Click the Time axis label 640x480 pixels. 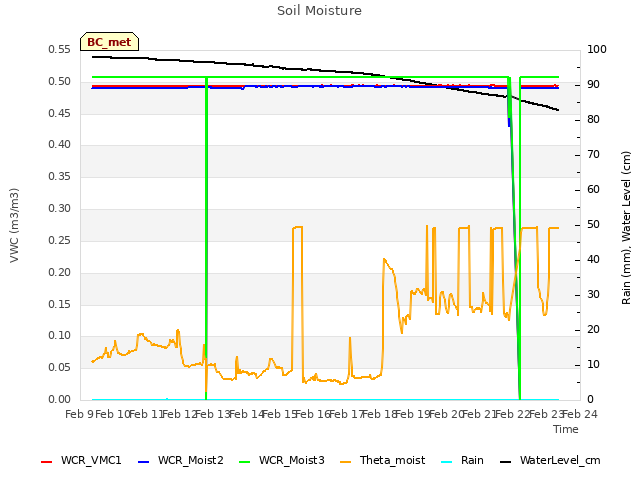click(x=566, y=429)
